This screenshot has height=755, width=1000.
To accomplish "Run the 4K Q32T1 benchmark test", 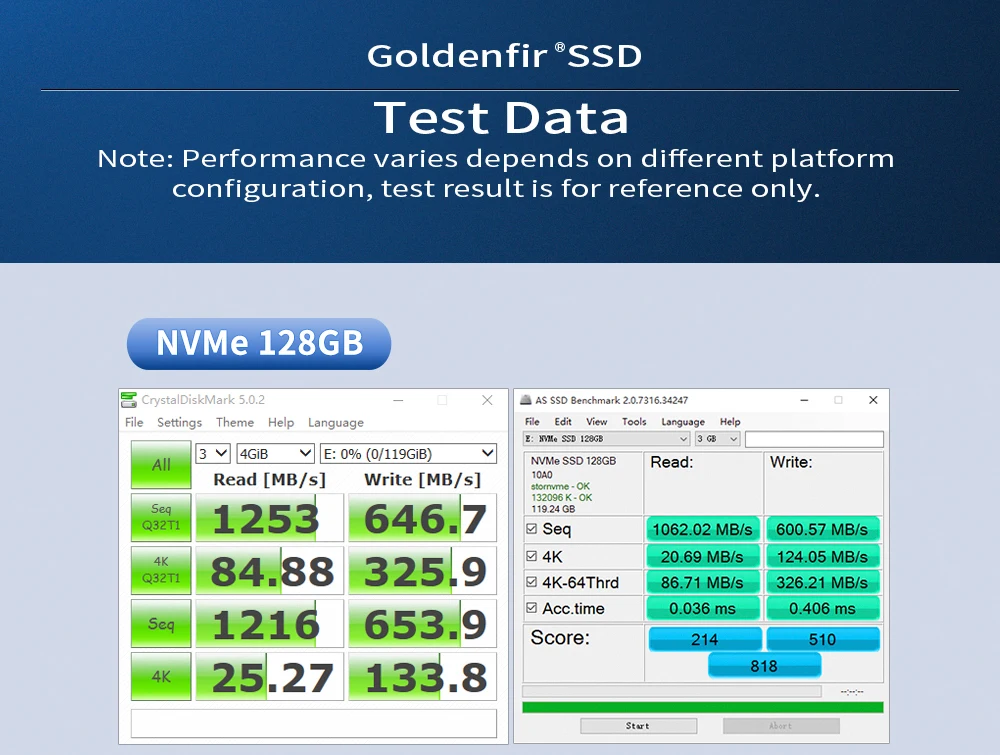I will 161,570.
